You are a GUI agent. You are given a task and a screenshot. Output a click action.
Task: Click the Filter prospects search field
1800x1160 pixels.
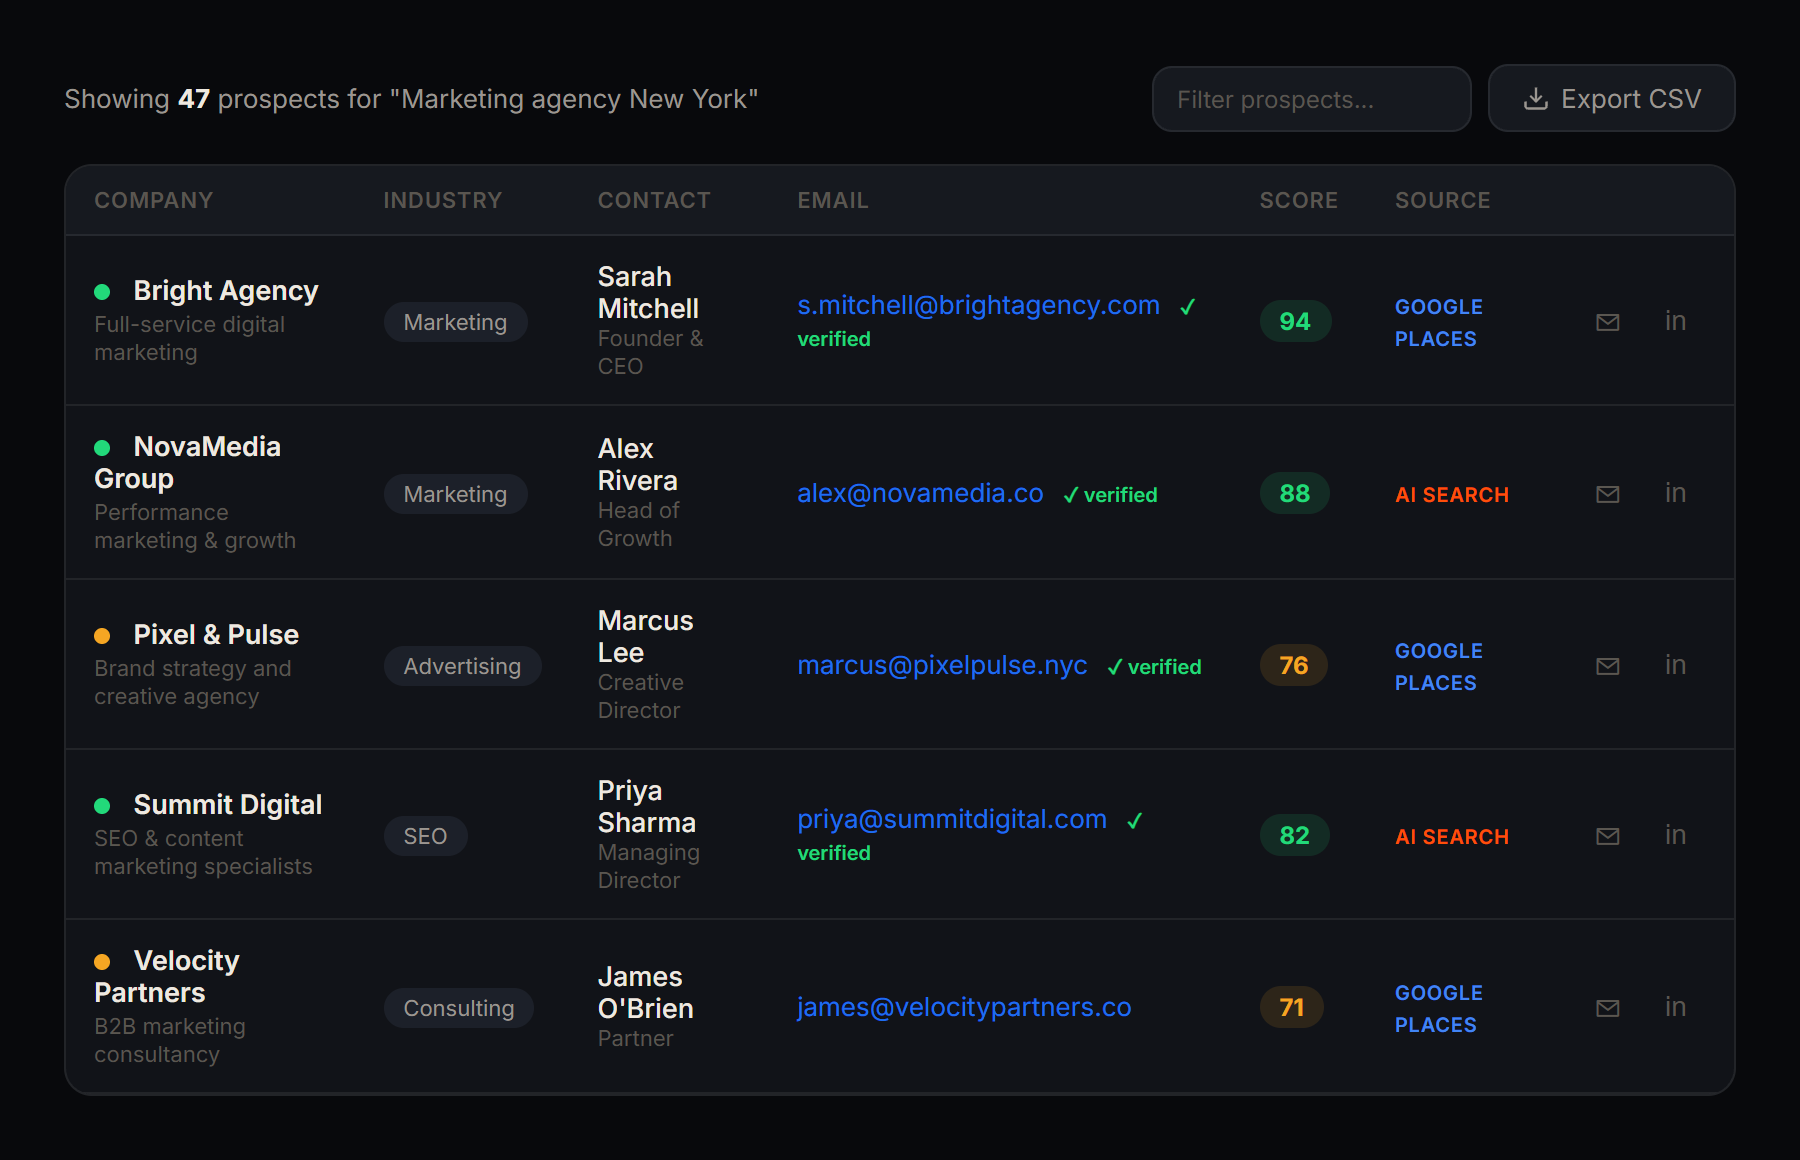(1311, 99)
